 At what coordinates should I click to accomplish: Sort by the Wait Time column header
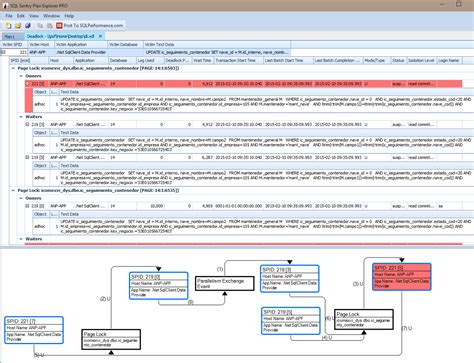click(x=203, y=60)
